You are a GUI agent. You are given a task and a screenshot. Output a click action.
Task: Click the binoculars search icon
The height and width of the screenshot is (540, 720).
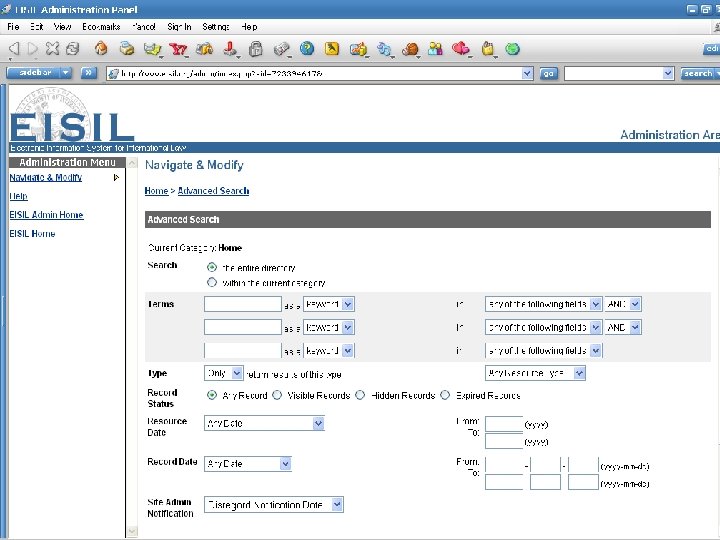coord(204,49)
